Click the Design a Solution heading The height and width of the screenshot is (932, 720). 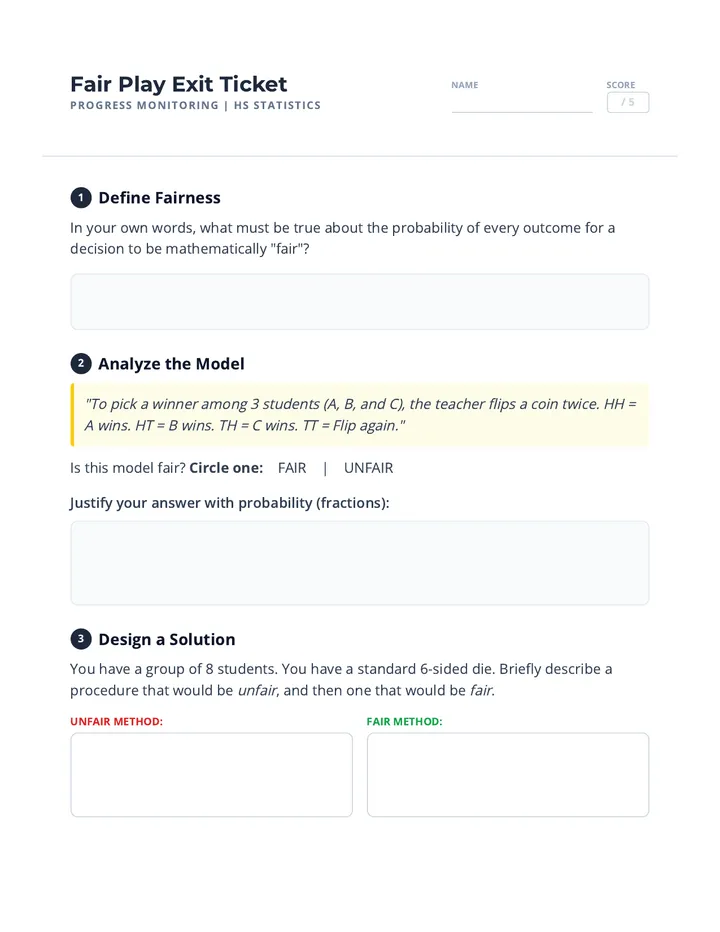(167, 640)
